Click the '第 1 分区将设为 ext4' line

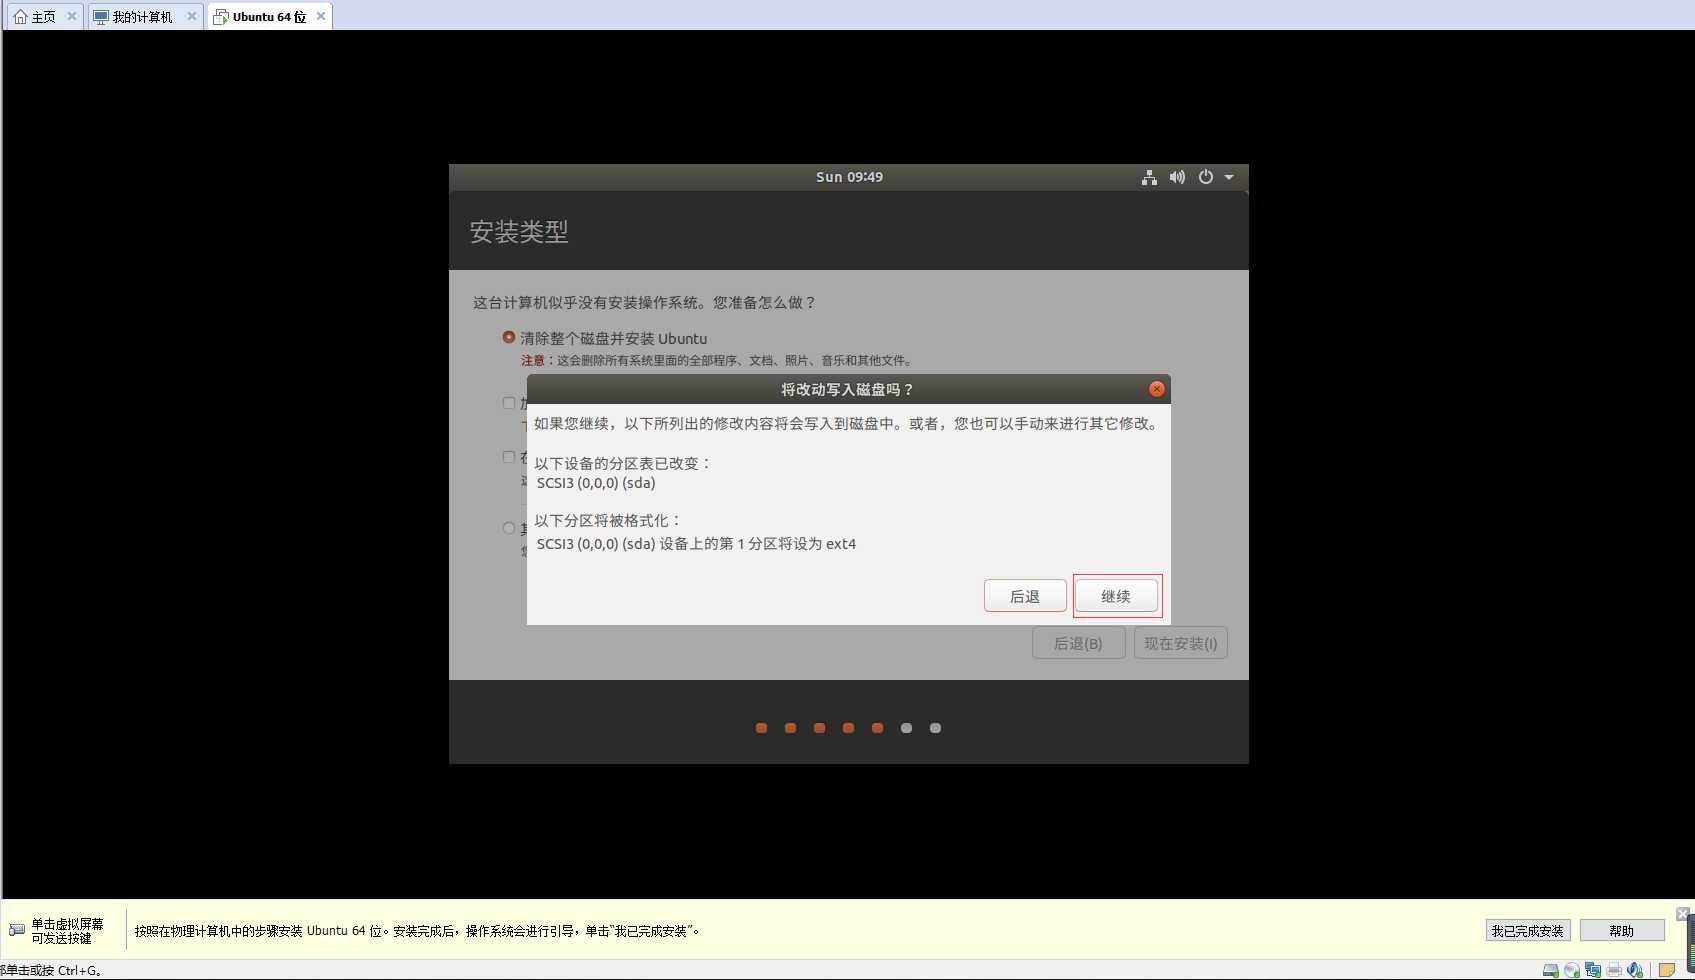696,544
